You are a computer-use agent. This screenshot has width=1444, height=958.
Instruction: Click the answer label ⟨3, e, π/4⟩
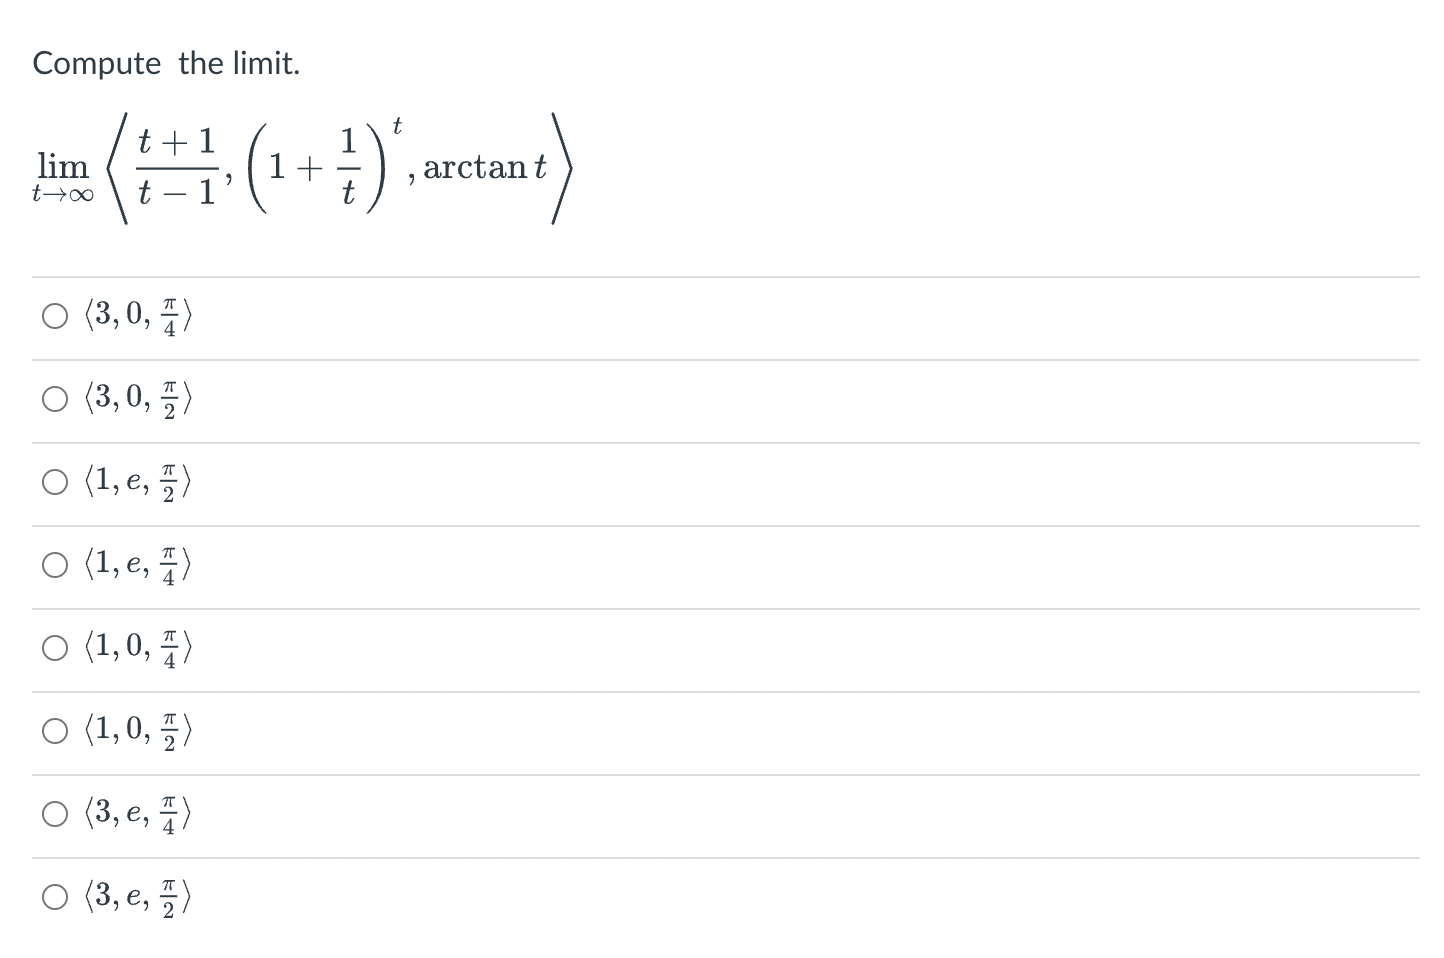pyautogui.click(x=134, y=813)
